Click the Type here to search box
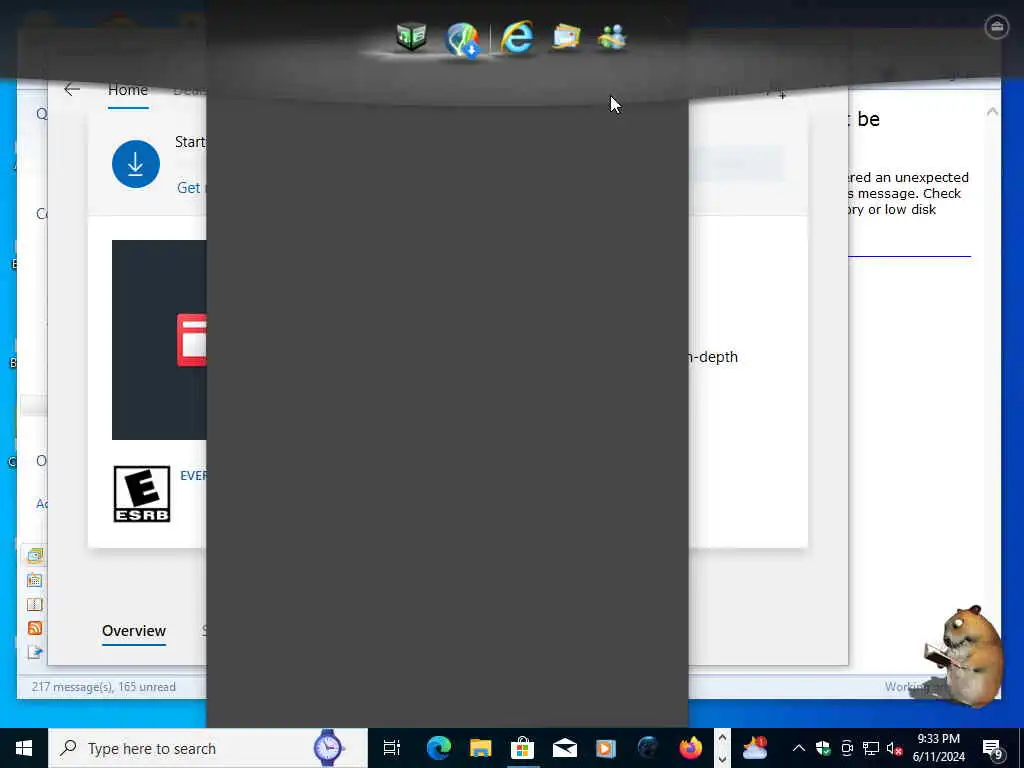This screenshot has height=768, width=1024. [x=208, y=748]
